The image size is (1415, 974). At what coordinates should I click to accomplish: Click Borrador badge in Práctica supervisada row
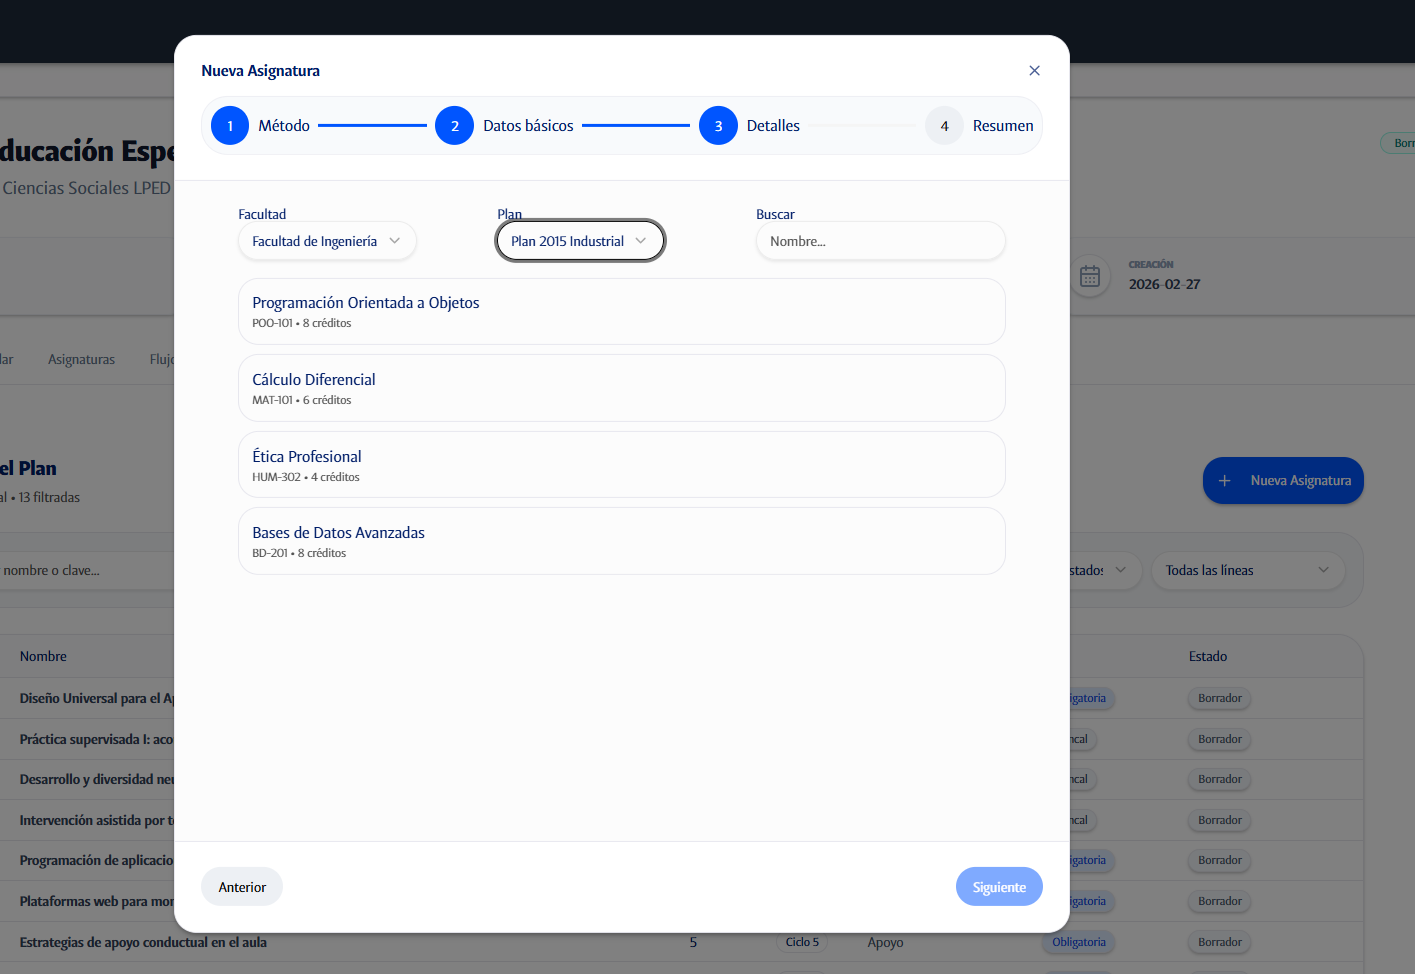(x=1220, y=739)
